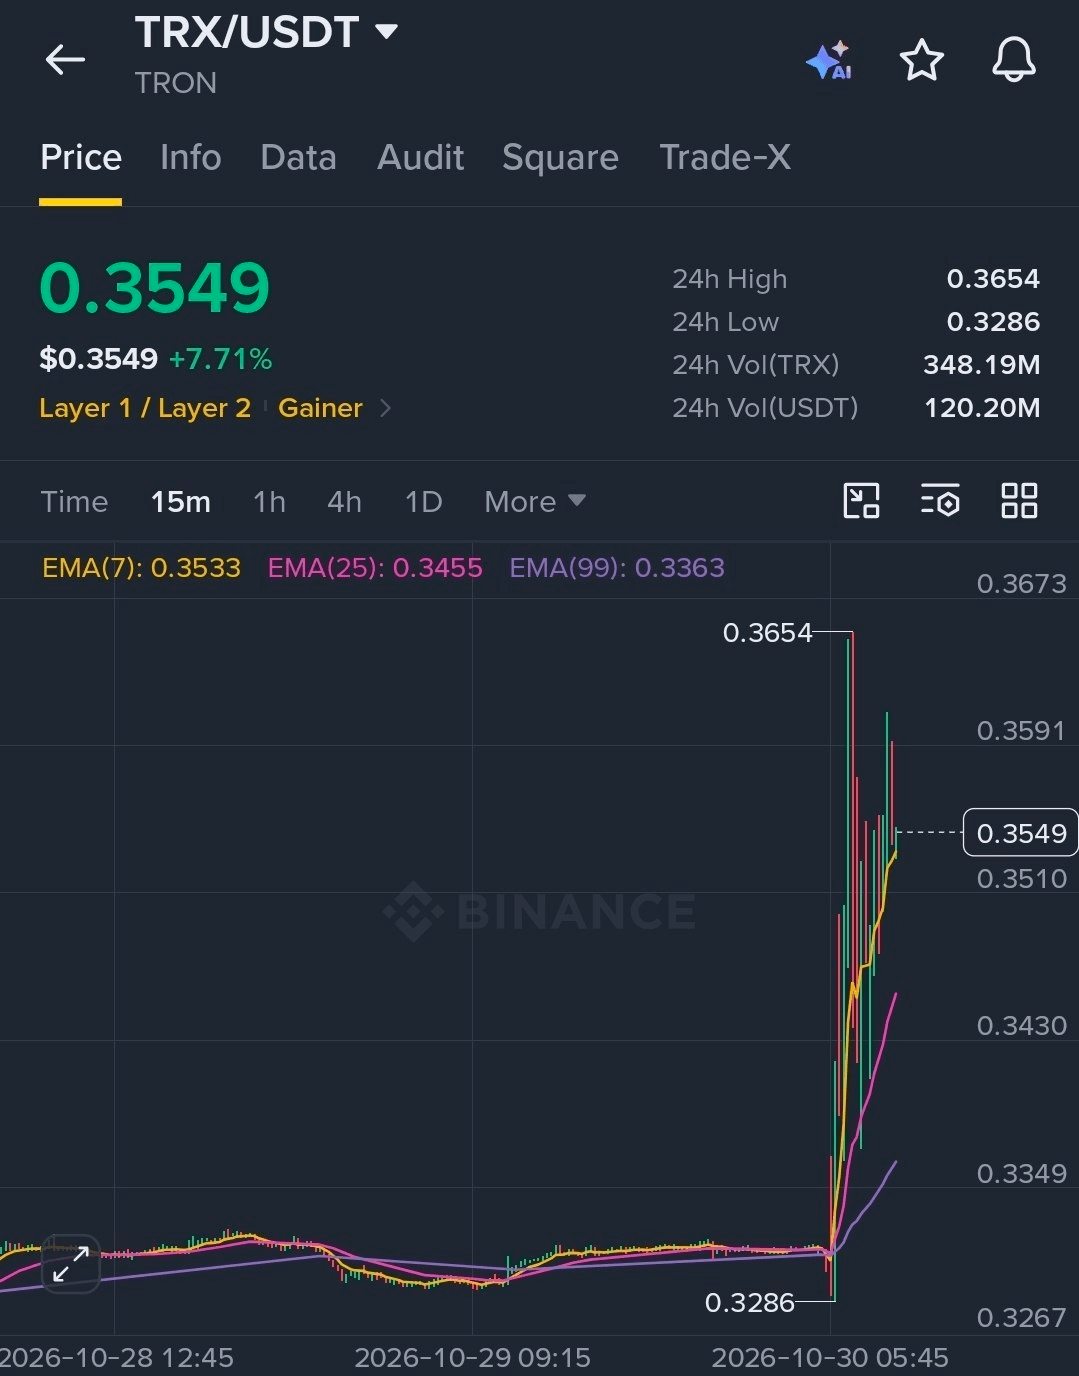Expand category tags with the chevron arrow
Image resolution: width=1079 pixels, height=1376 pixels.
click(x=386, y=408)
